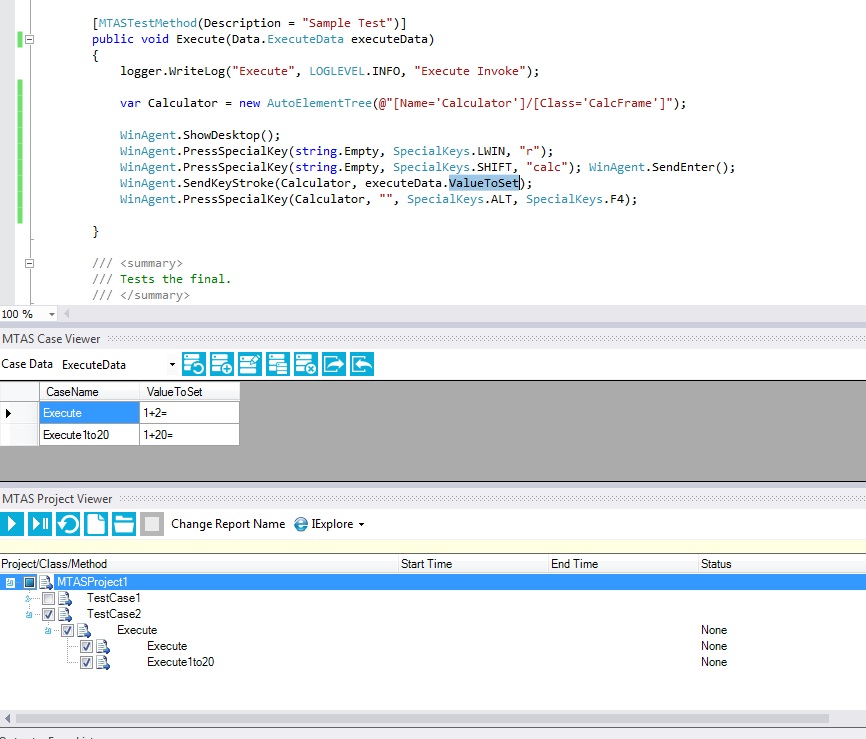Click the highlighted ValueToSet in code
This screenshot has width=866, height=739.
[484, 183]
